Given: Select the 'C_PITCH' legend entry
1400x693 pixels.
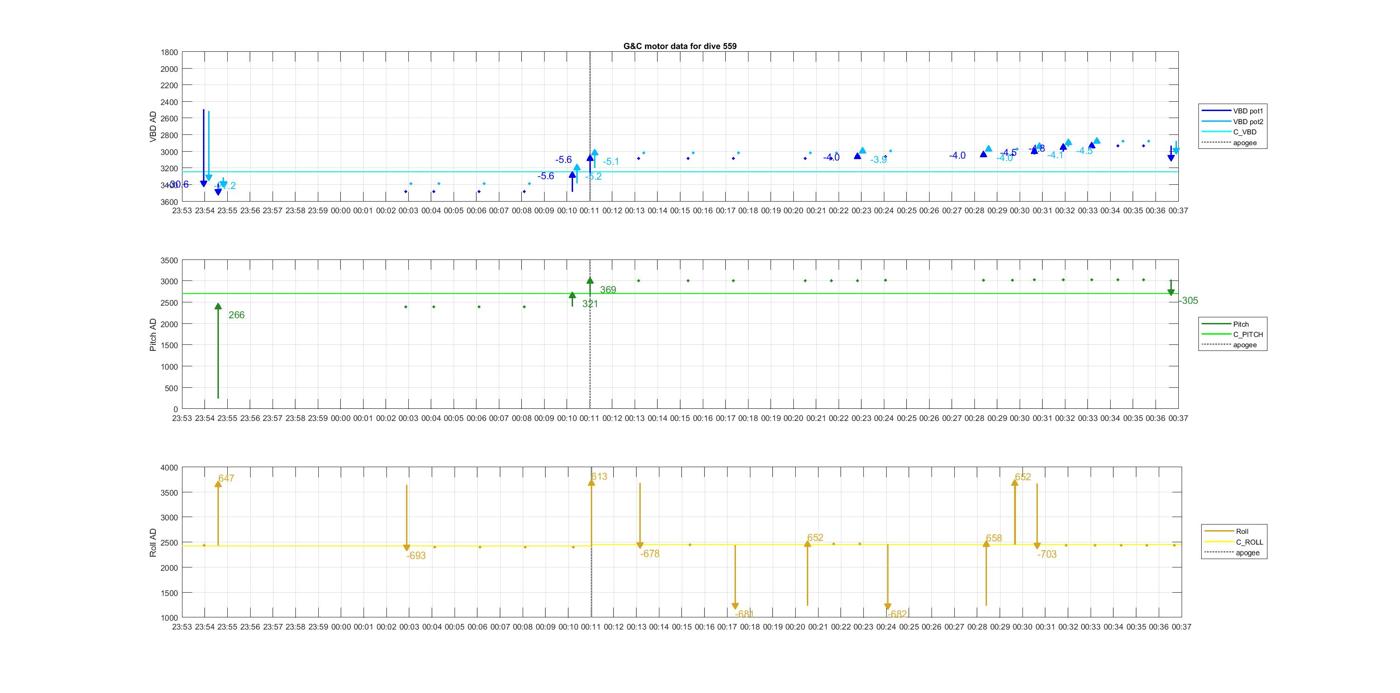Looking at the screenshot, I should 1231,334.
